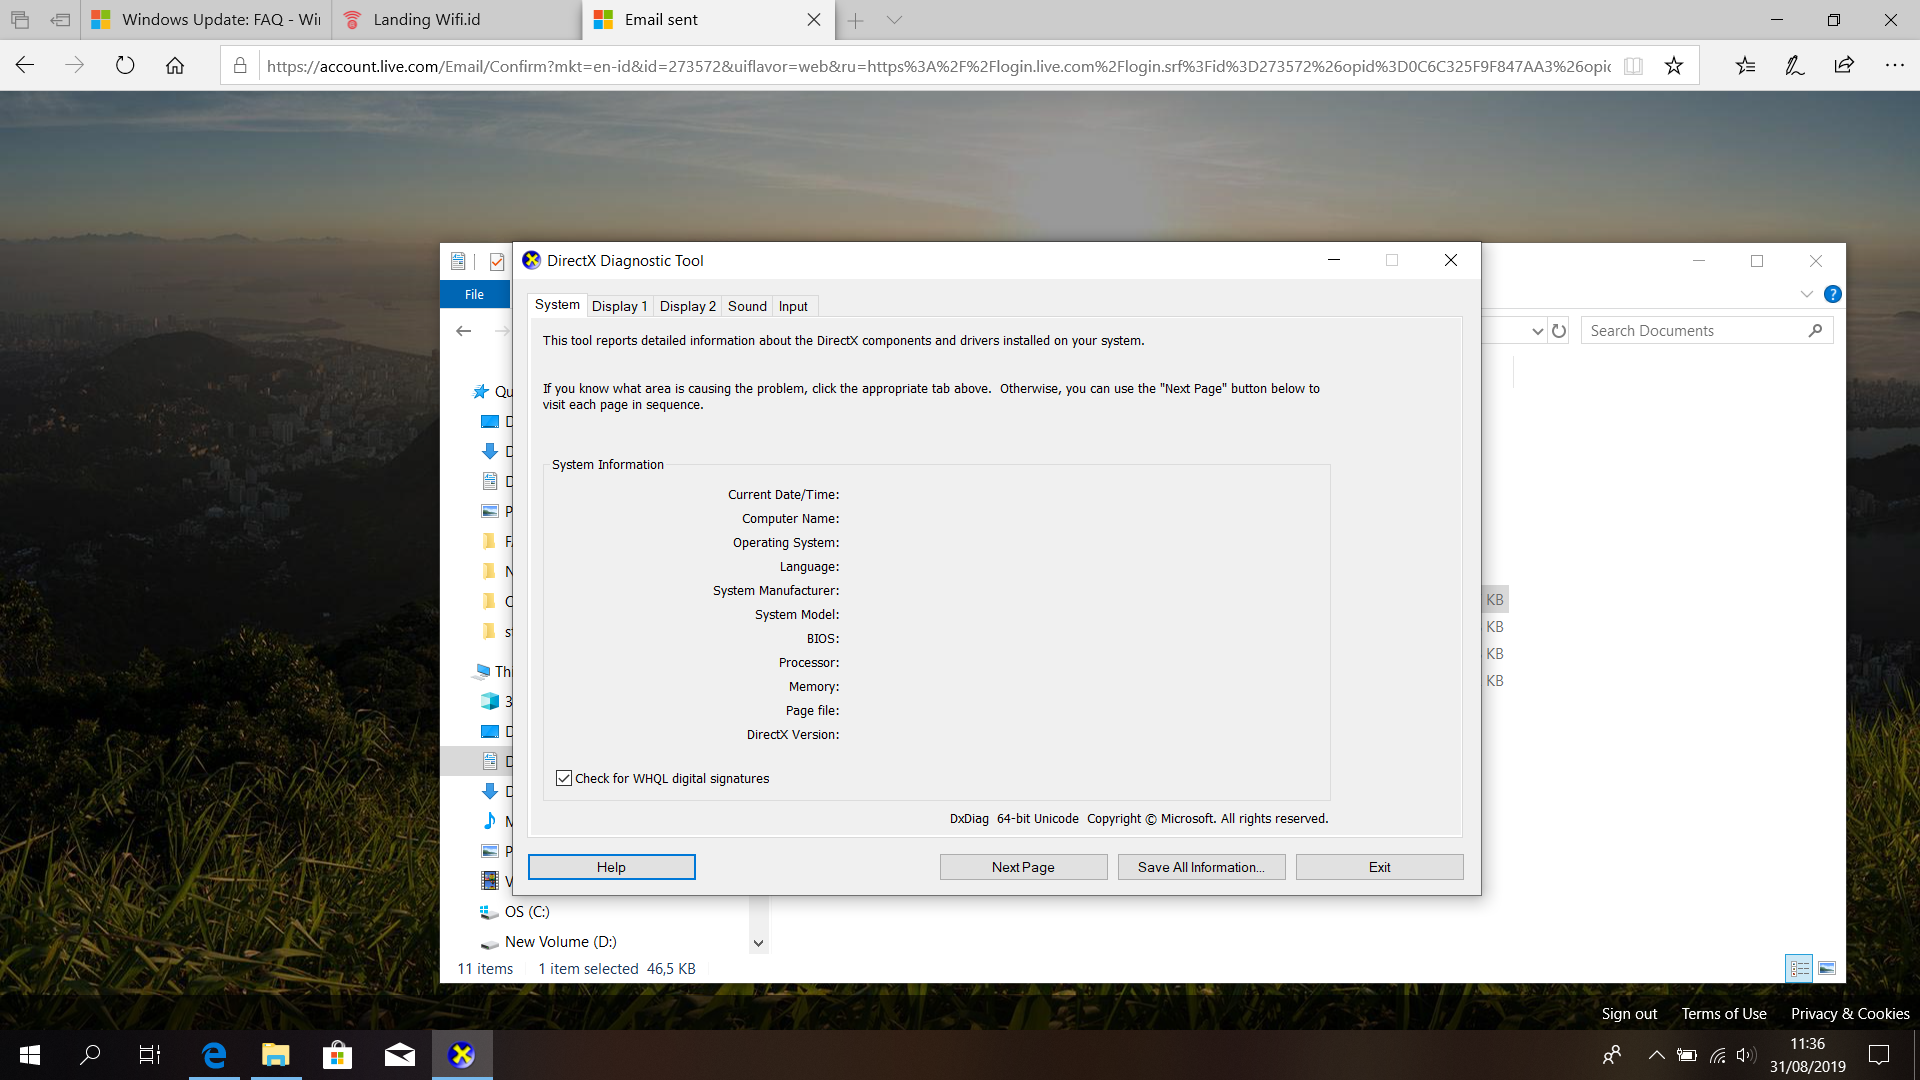Click the search magnifier in File Explorer
This screenshot has width=1920, height=1080.
point(1815,331)
